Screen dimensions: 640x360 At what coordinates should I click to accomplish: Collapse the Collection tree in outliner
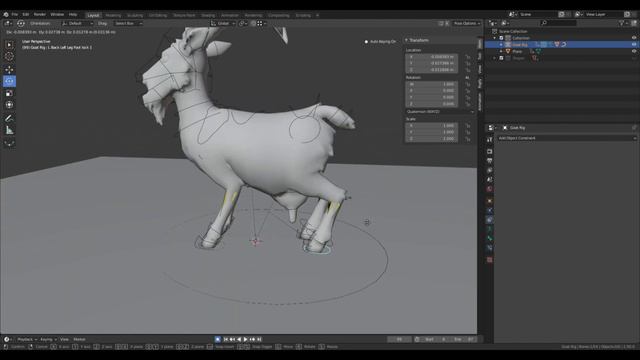tap(495, 38)
